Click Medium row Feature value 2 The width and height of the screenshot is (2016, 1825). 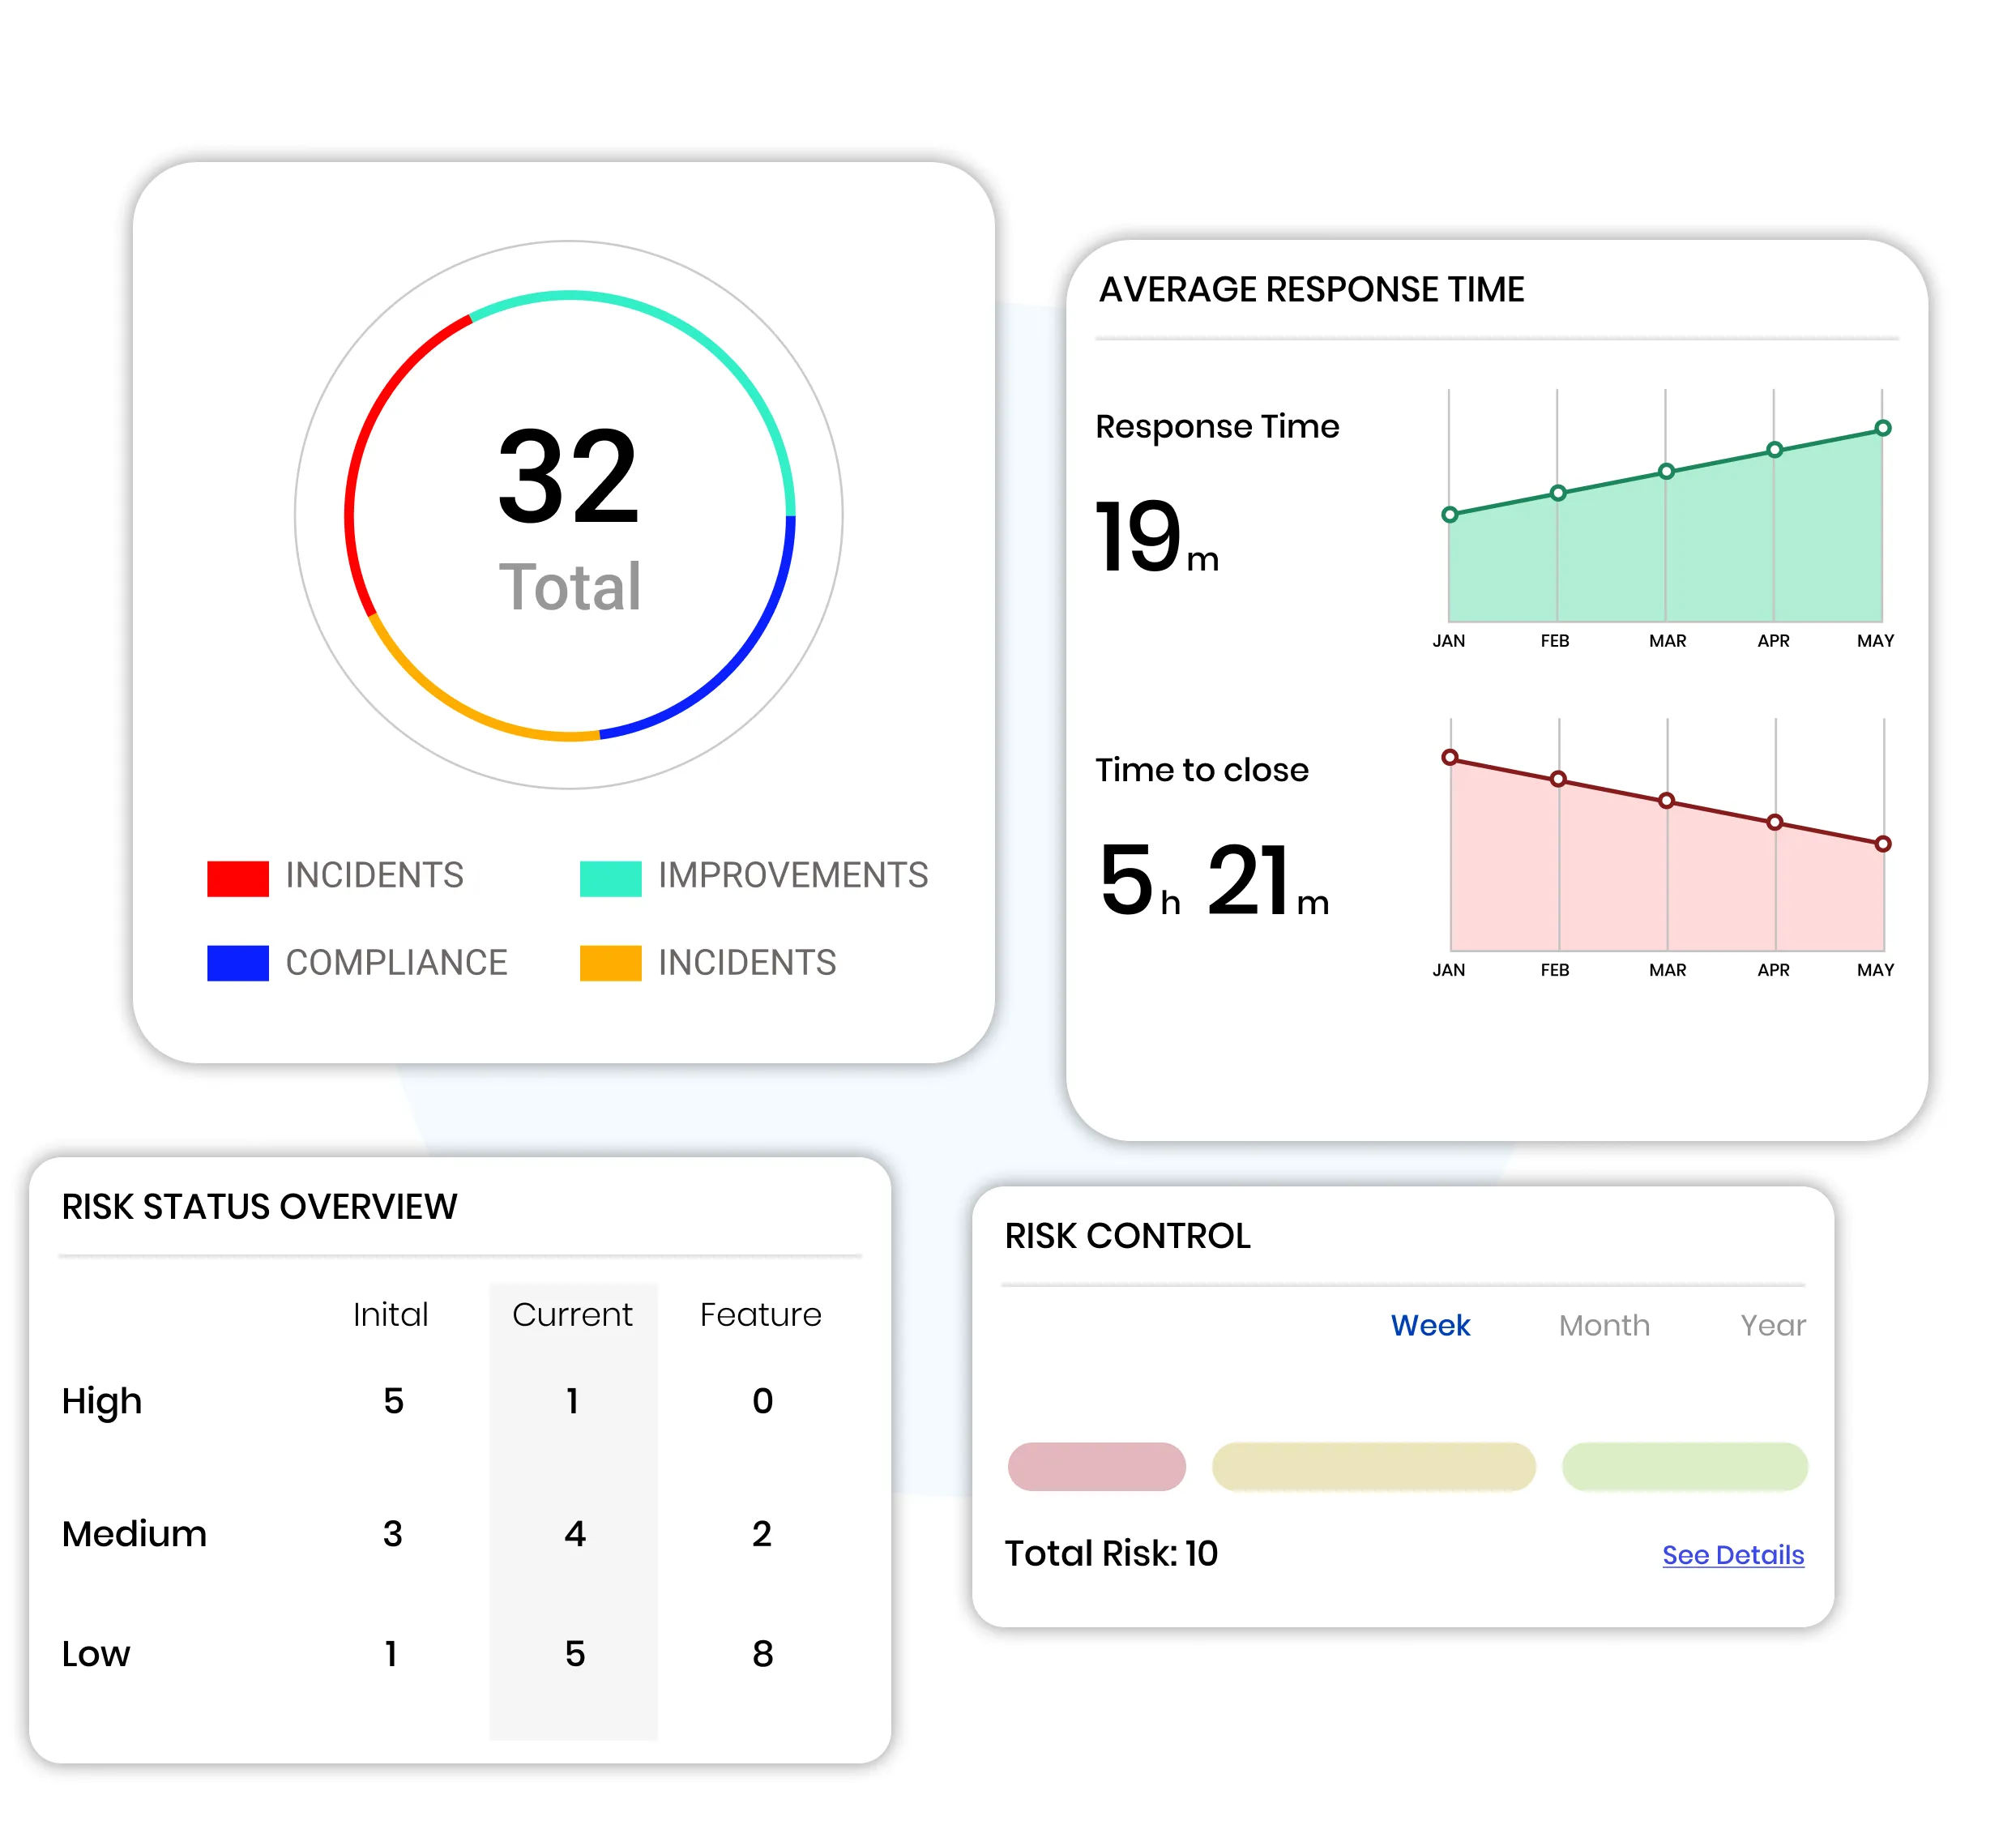762,1533
